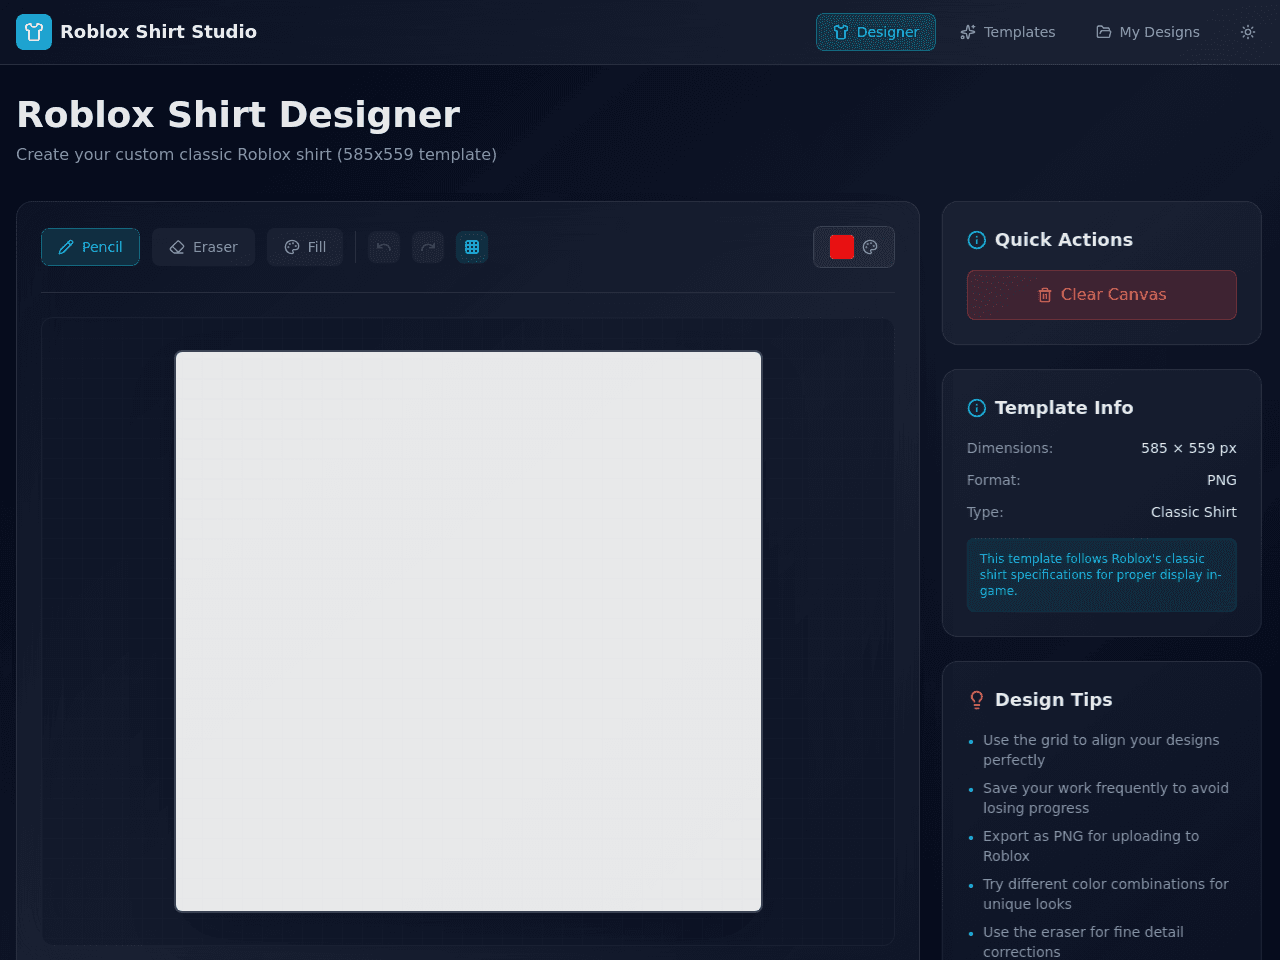Click the sparkle icon beside Templates
Viewport: 1280px width, 960px height.
(968, 32)
